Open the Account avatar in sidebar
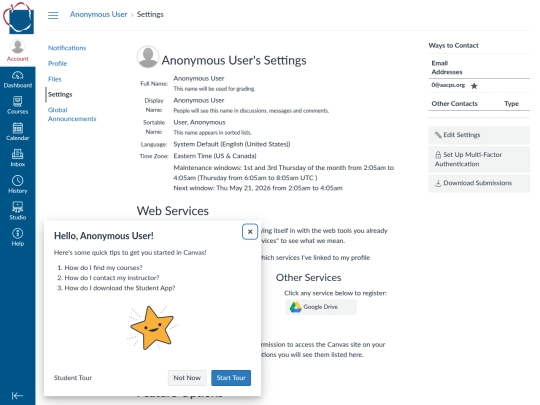 point(18,51)
